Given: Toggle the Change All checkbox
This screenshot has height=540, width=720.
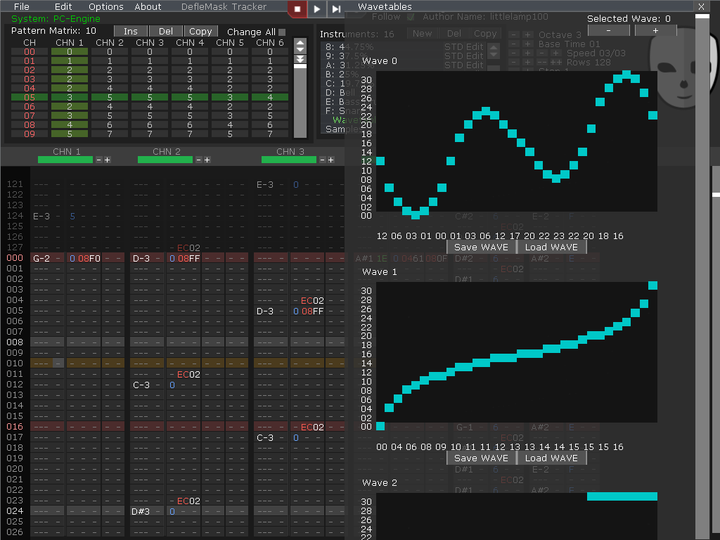Looking at the screenshot, I should point(282,32).
